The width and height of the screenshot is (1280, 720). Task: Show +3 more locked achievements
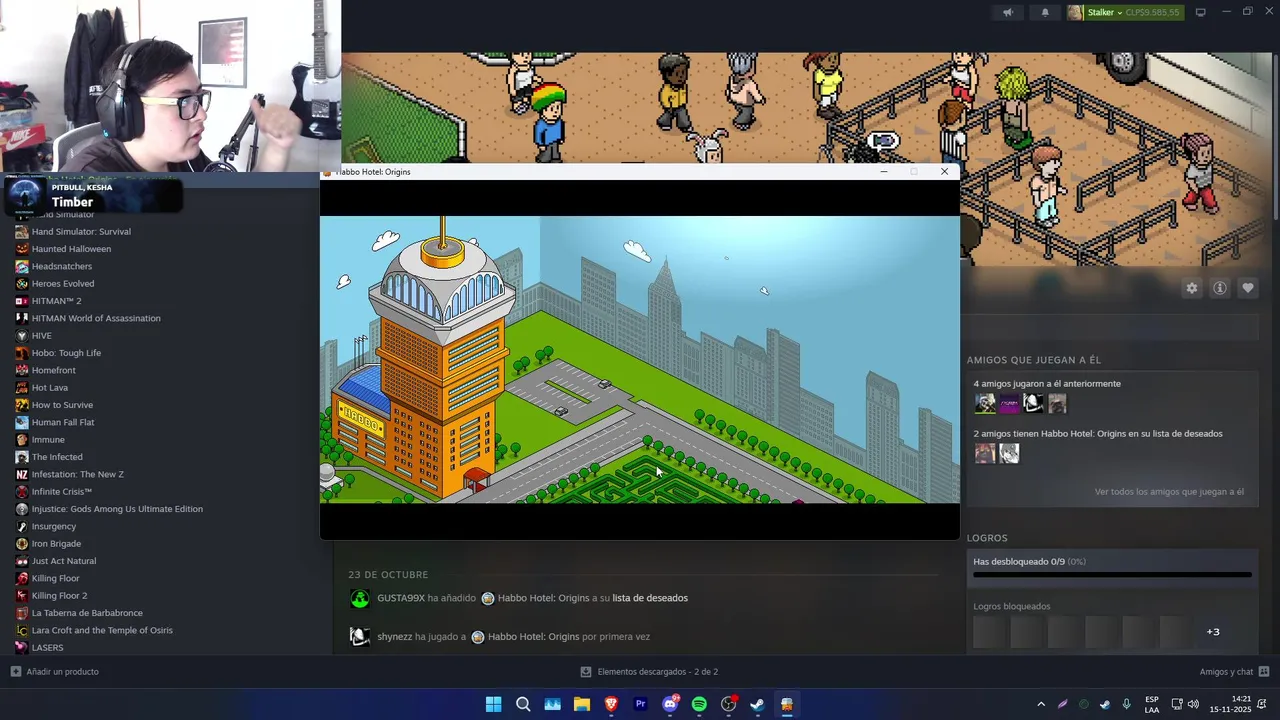tap(1213, 631)
